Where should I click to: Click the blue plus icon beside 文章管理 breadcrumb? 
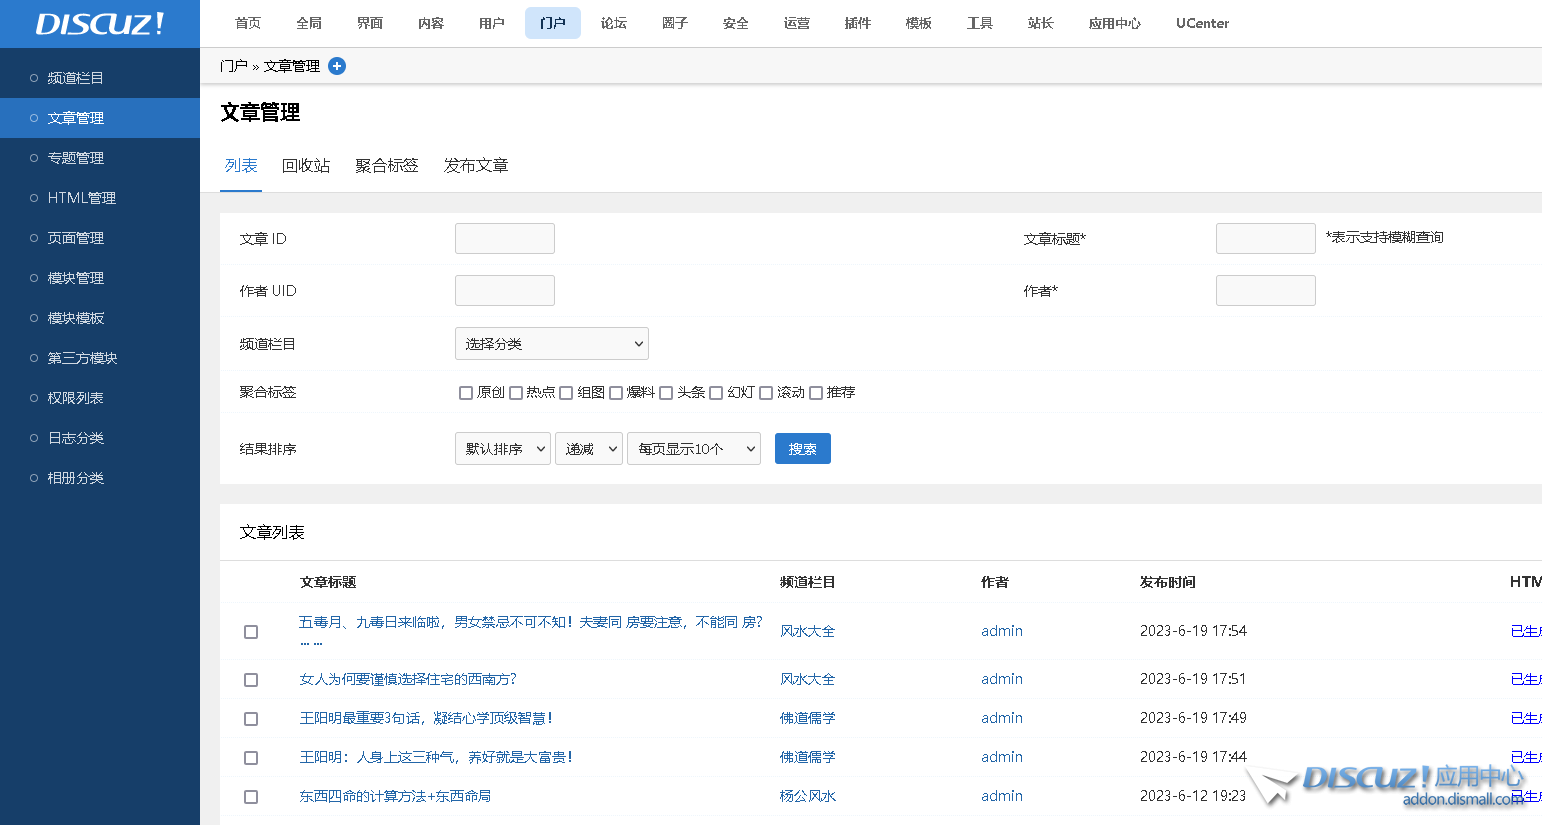[337, 66]
